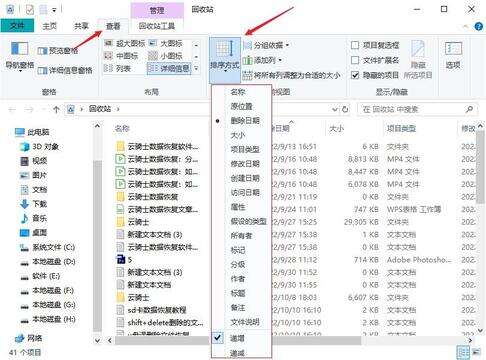Click the refresh button beside the address bar

[x=345, y=109]
